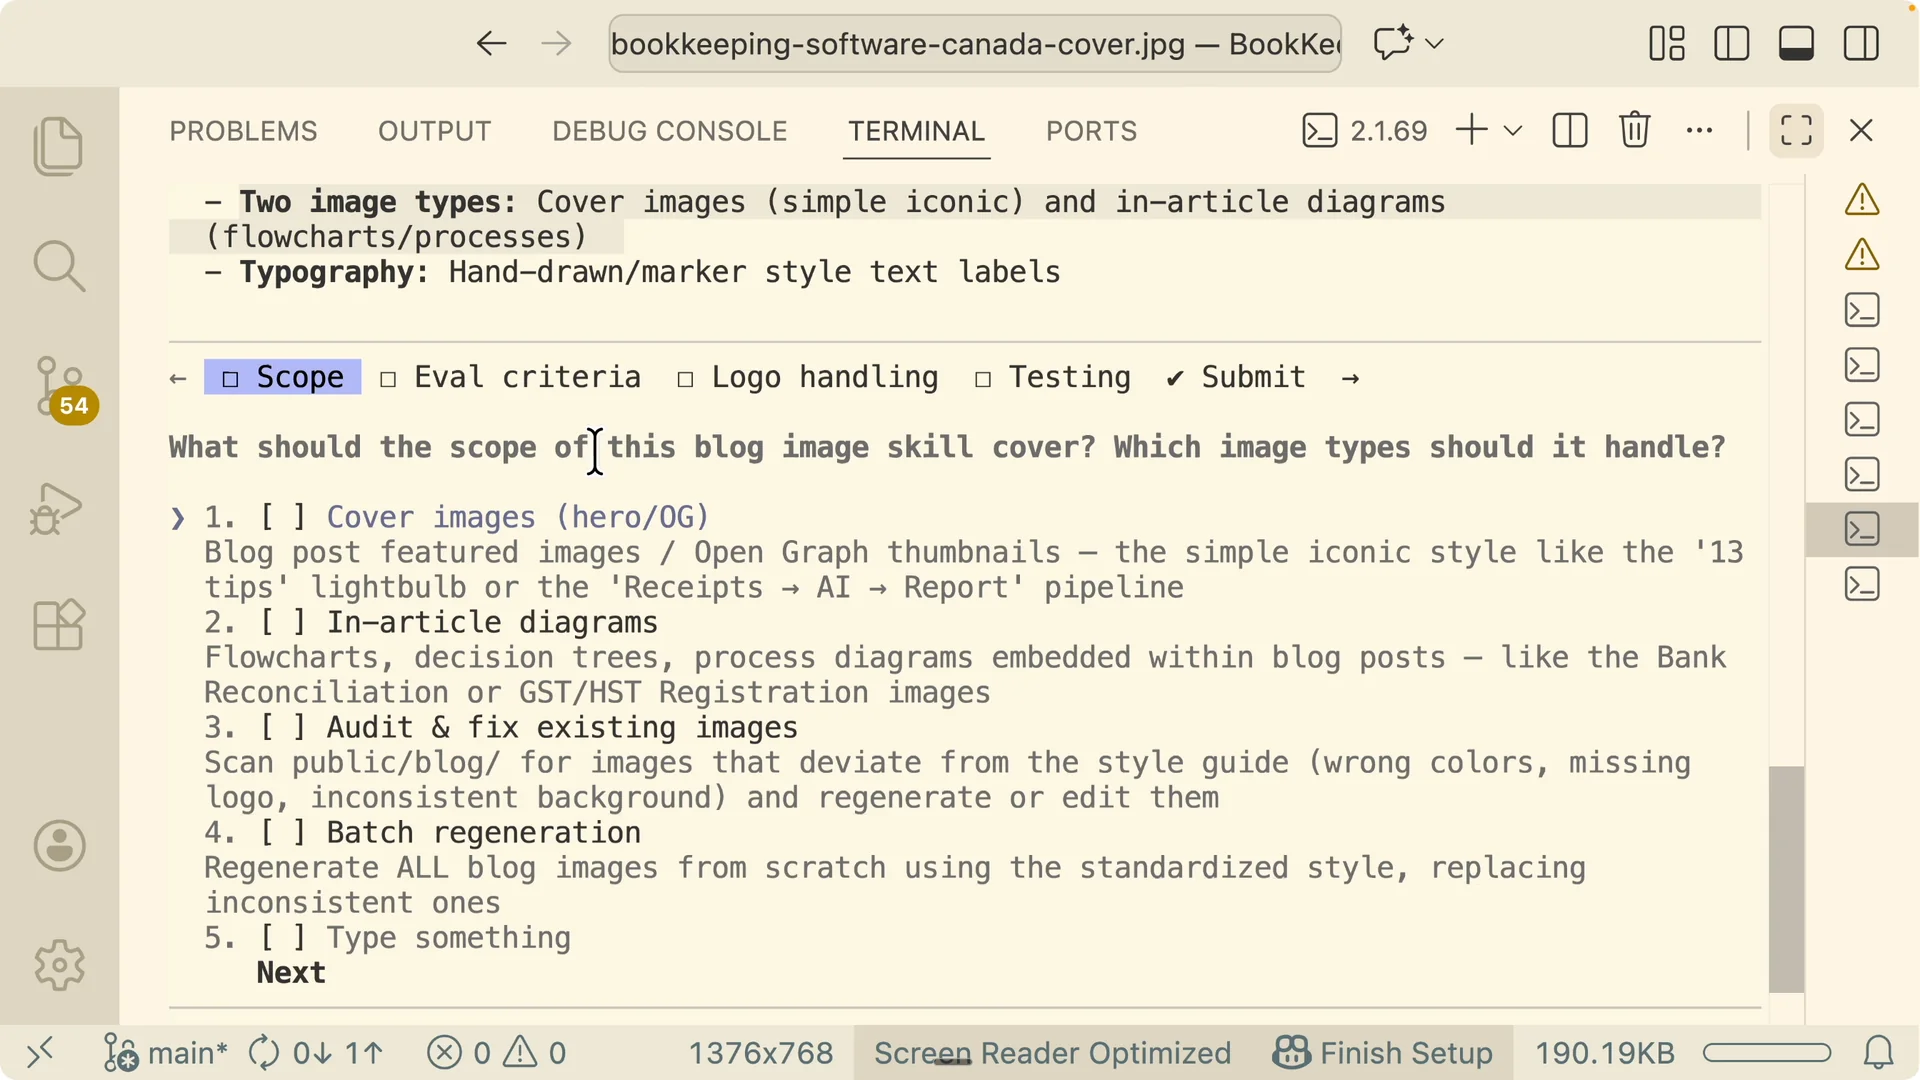The height and width of the screenshot is (1080, 1920).
Task: Select the TERMINAL tab
Action: 917,131
